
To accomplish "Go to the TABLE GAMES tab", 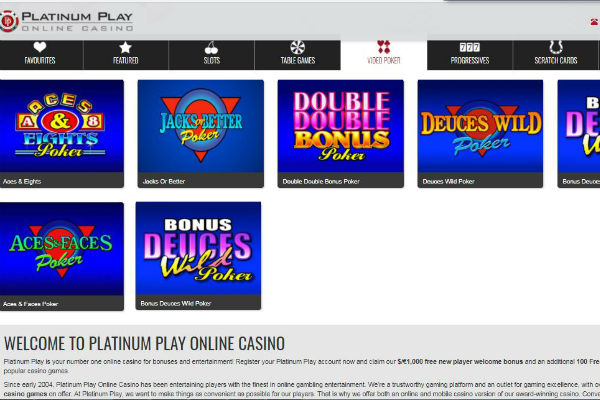I will pos(297,55).
